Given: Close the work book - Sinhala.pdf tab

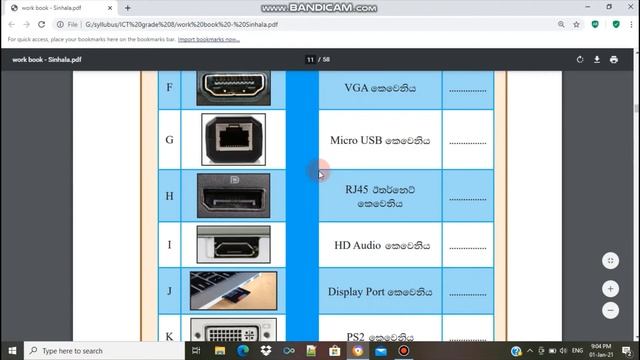Looking at the screenshot, I should (110, 8).
